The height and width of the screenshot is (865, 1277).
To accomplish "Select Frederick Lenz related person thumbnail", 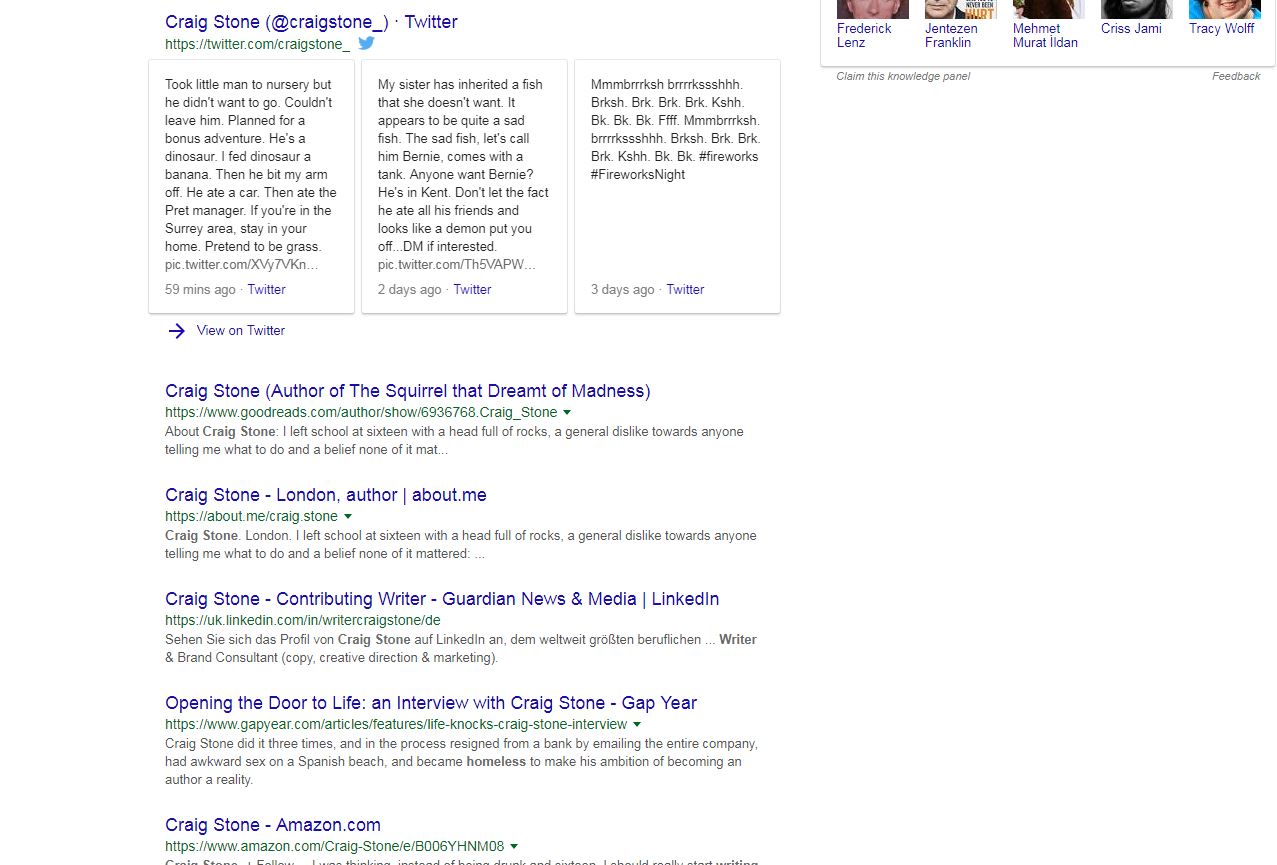I will click(x=873, y=9).
